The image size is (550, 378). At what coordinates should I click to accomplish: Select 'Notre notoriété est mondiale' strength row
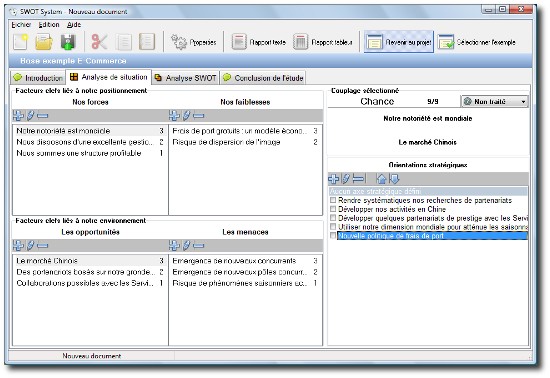point(90,131)
